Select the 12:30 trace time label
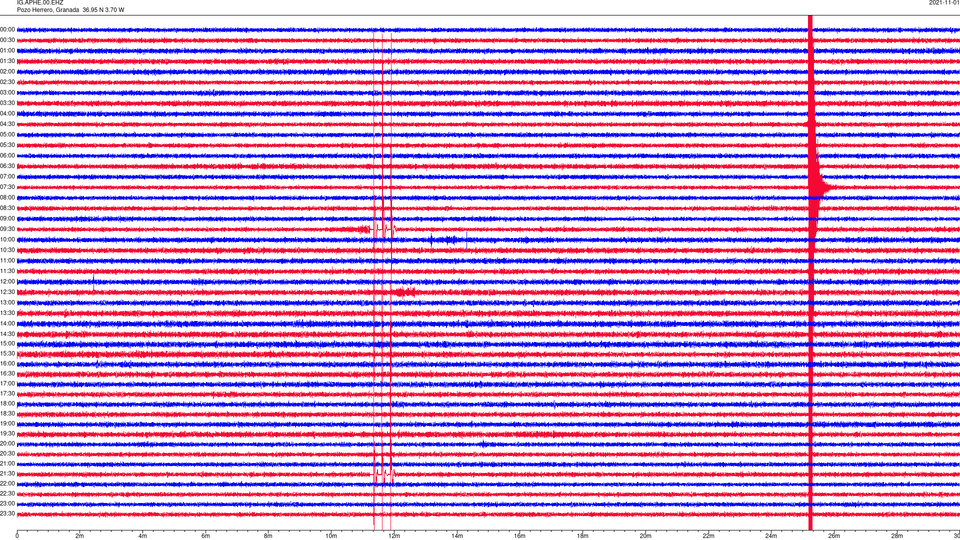The image size is (960, 540). coord(8,292)
